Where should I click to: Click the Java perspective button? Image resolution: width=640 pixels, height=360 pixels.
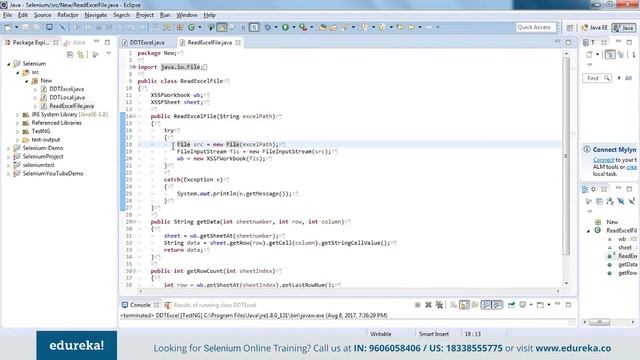point(624,27)
